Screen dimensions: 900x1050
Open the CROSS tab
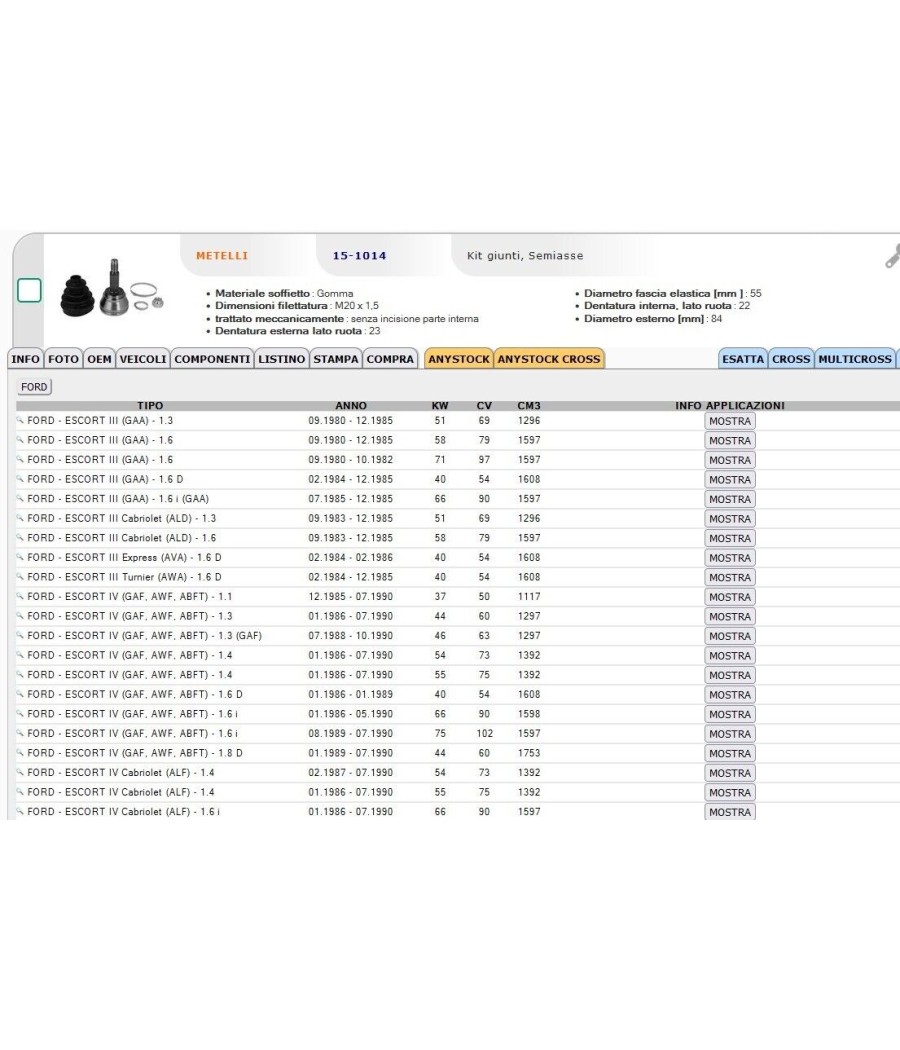[791, 359]
